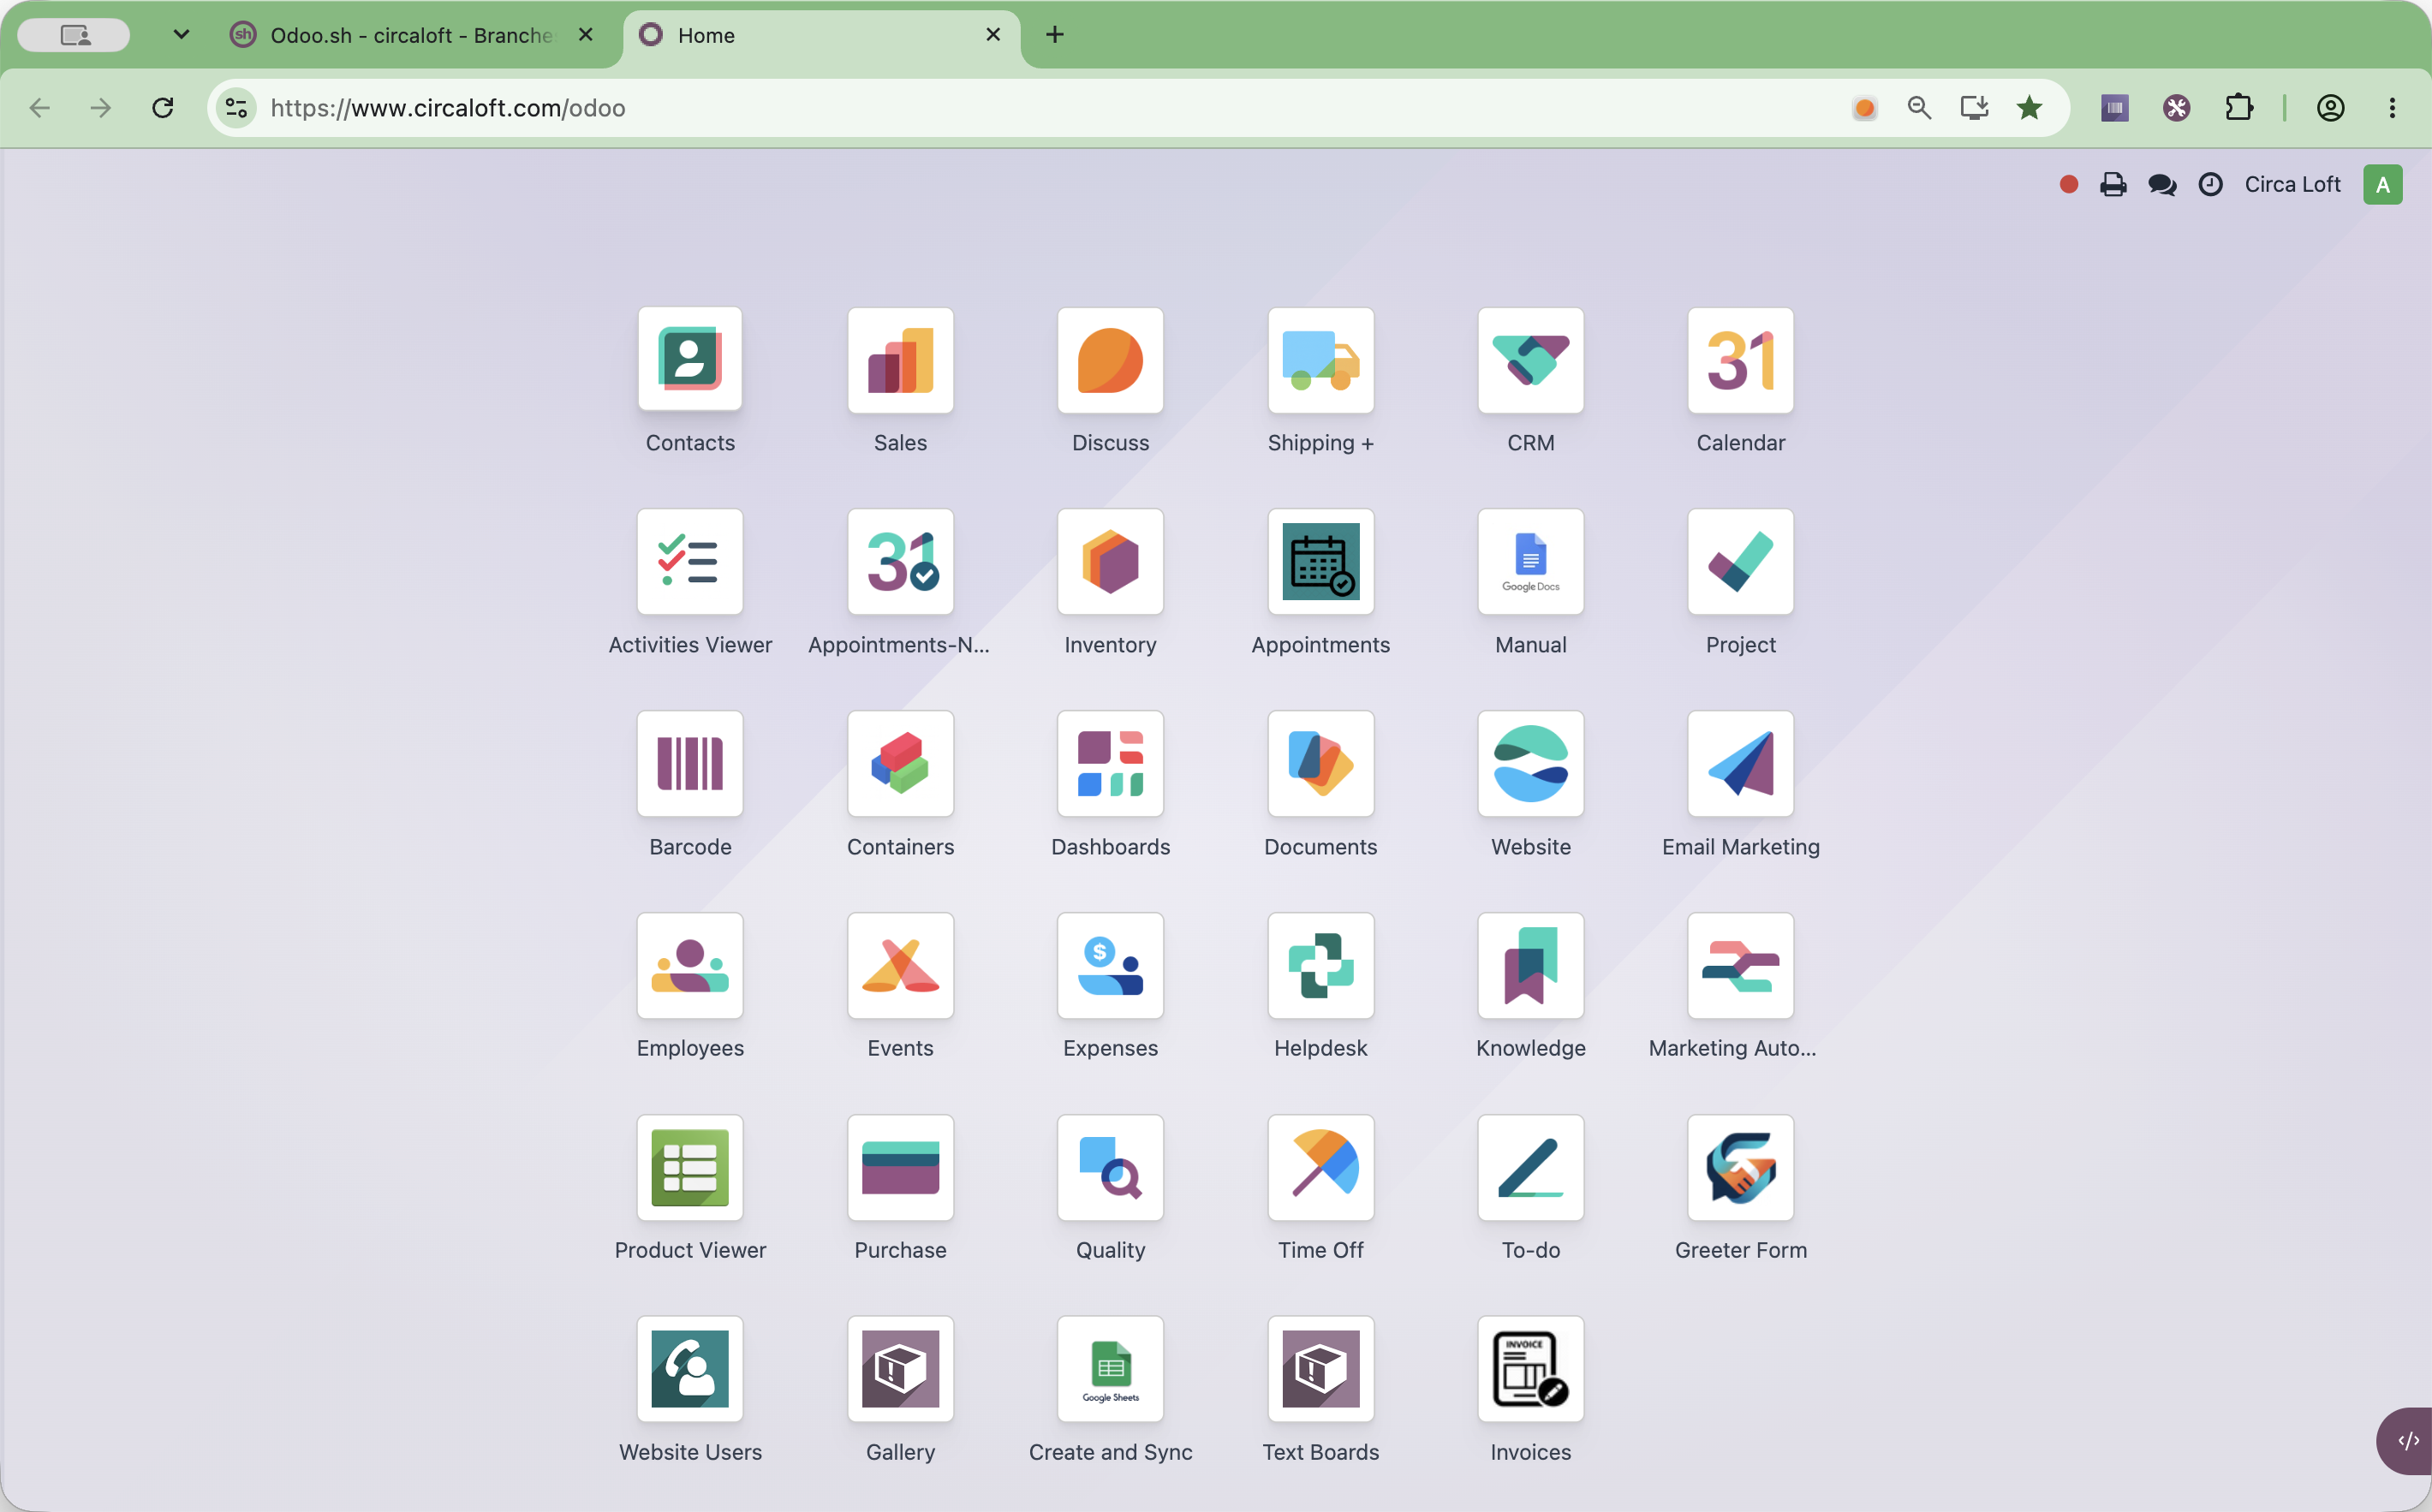This screenshot has width=2432, height=1512.
Task: Launch the Website app
Action: (x=1530, y=764)
